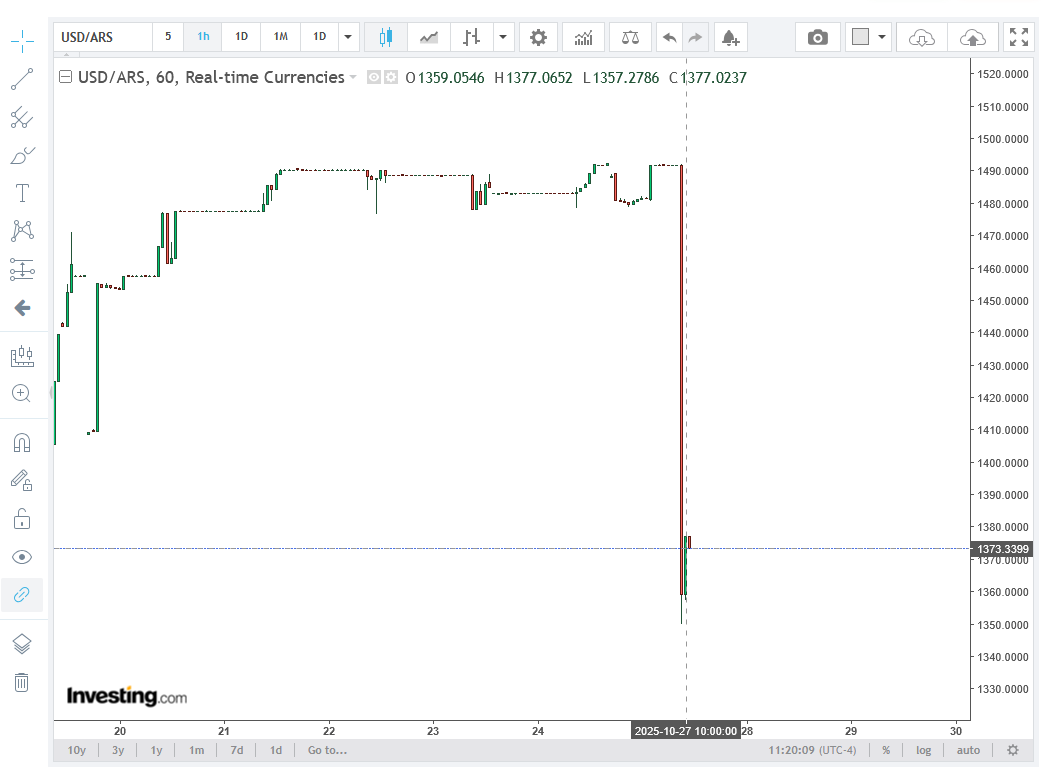This screenshot has width=1048, height=771.
Task: Set range to 1y
Action: [156, 750]
